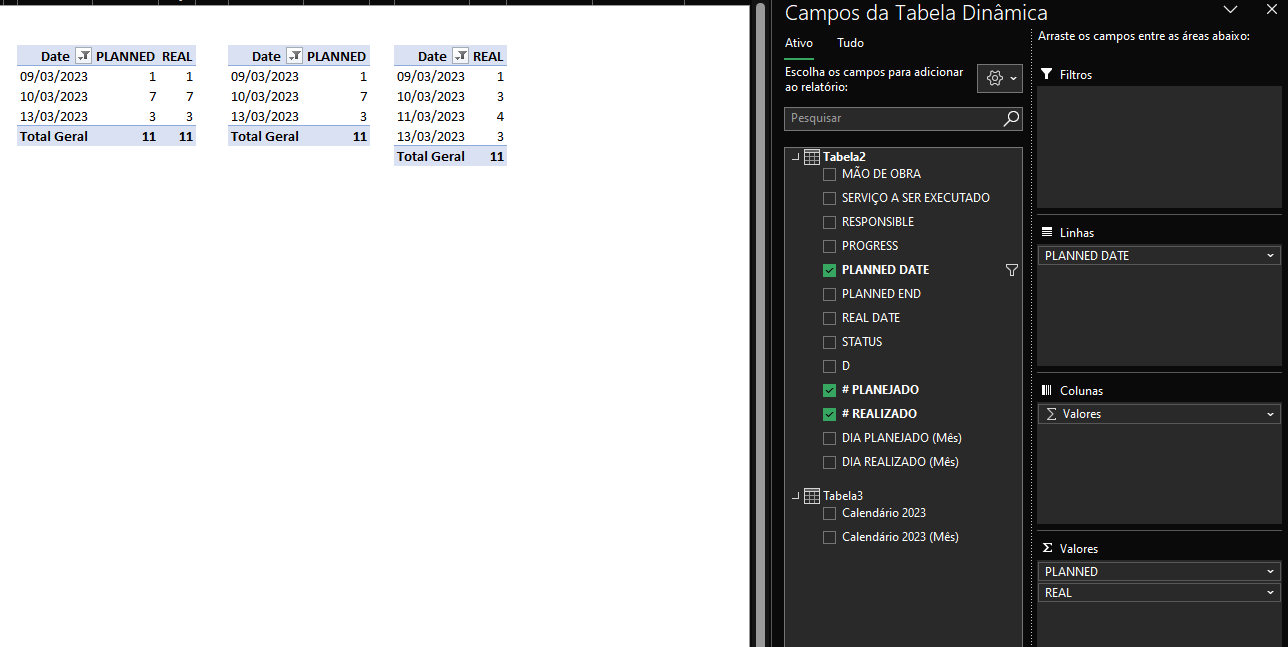The height and width of the screenshot is (647, 1288).
Task: Switch to the Tudo tab
Action: pyautogui.click(x=850, y=43)
